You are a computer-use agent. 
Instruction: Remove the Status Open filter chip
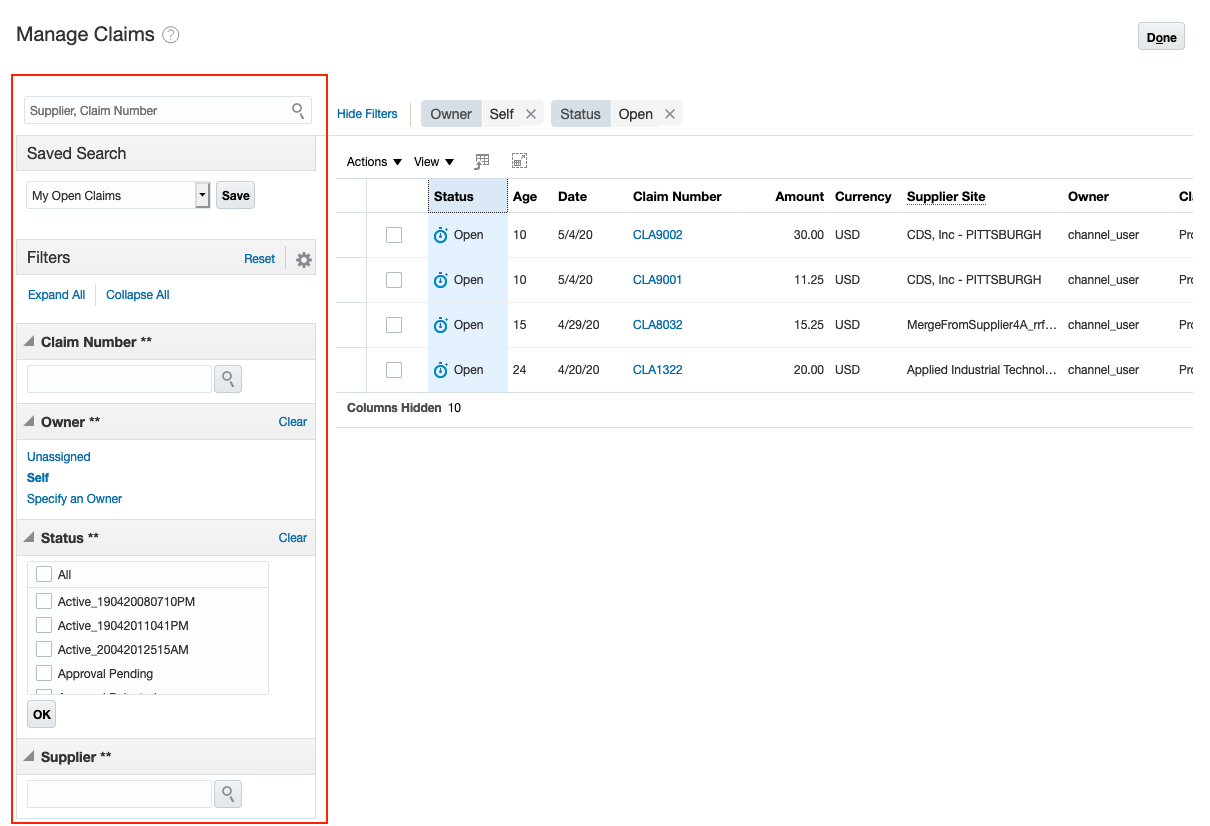(670, 113)
